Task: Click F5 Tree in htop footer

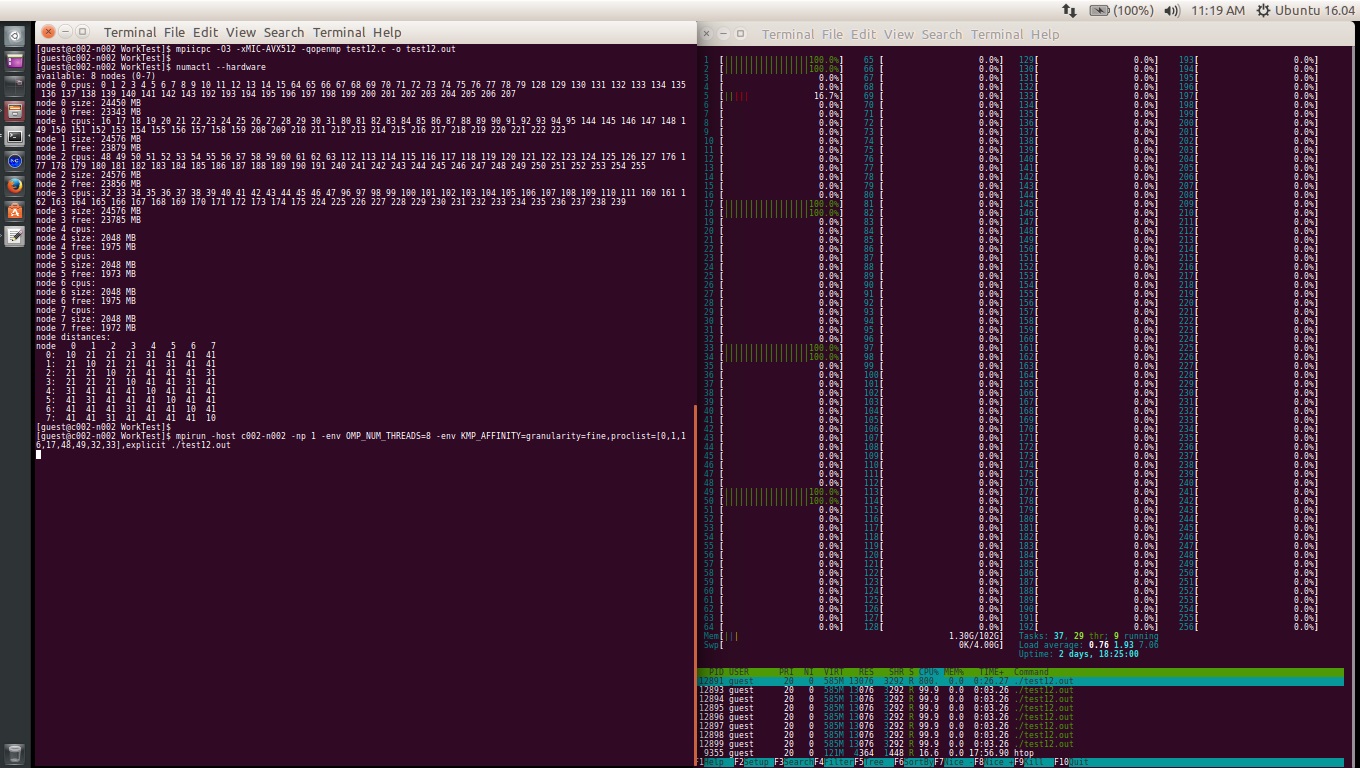Action: pyautogui.click(x=874, y=762)
